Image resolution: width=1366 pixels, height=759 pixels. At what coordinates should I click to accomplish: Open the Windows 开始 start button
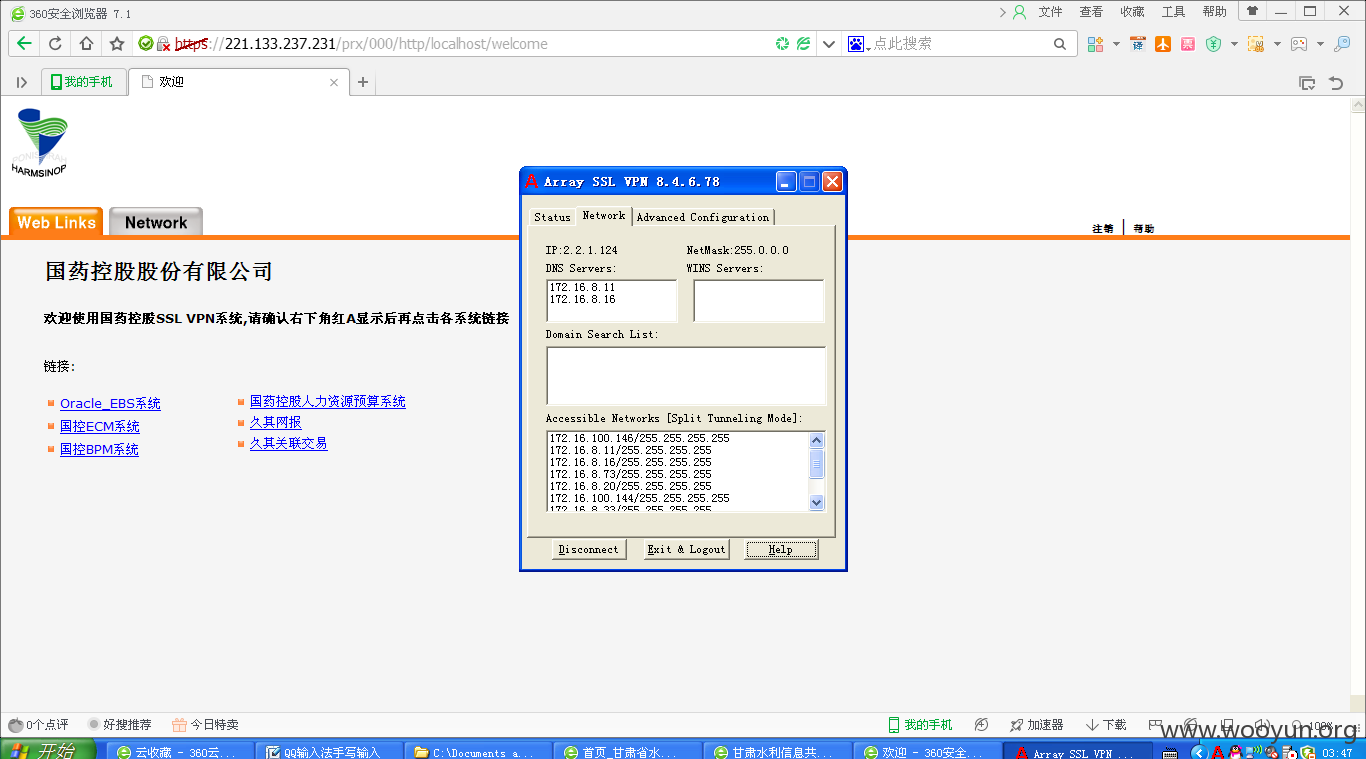click(48, 750)
